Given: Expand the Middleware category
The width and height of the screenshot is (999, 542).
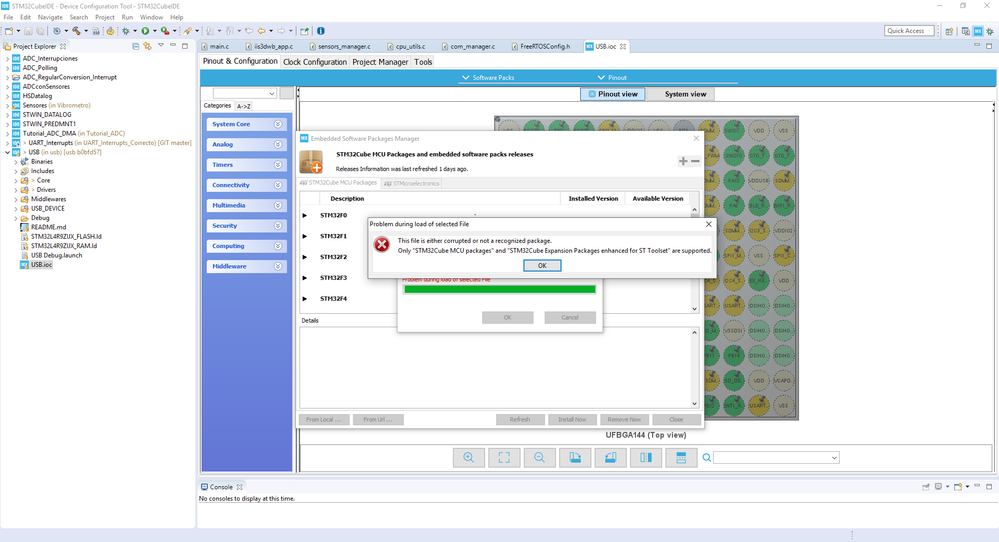Looking at the screenshot, I should tap(247, 266).
